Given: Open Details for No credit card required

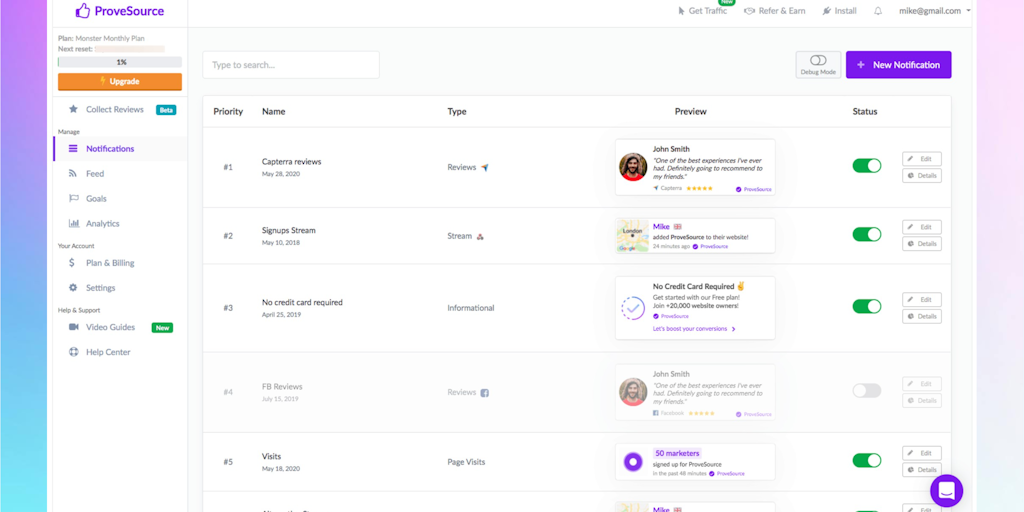Looking at the screenshot, I should [x=922, y=316].
